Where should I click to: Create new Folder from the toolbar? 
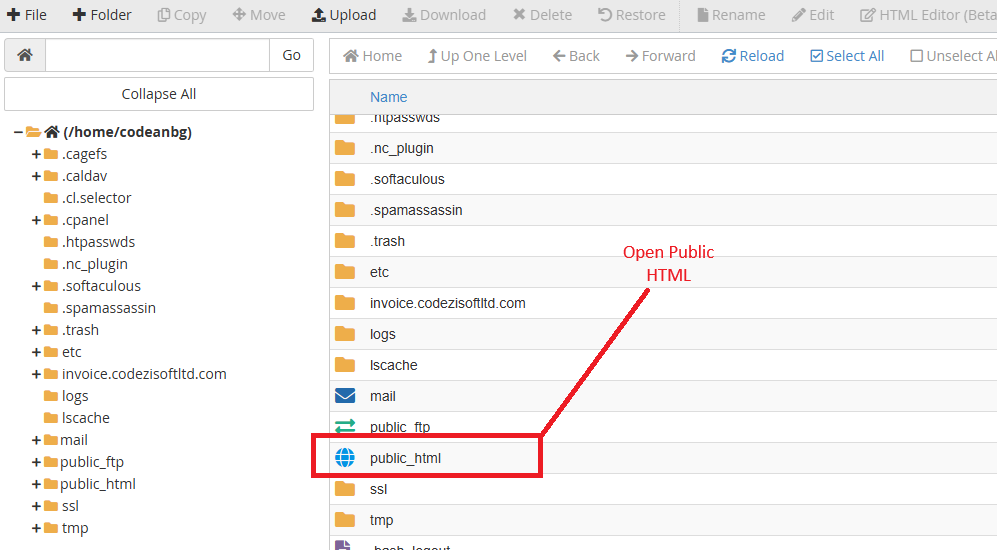102,15
